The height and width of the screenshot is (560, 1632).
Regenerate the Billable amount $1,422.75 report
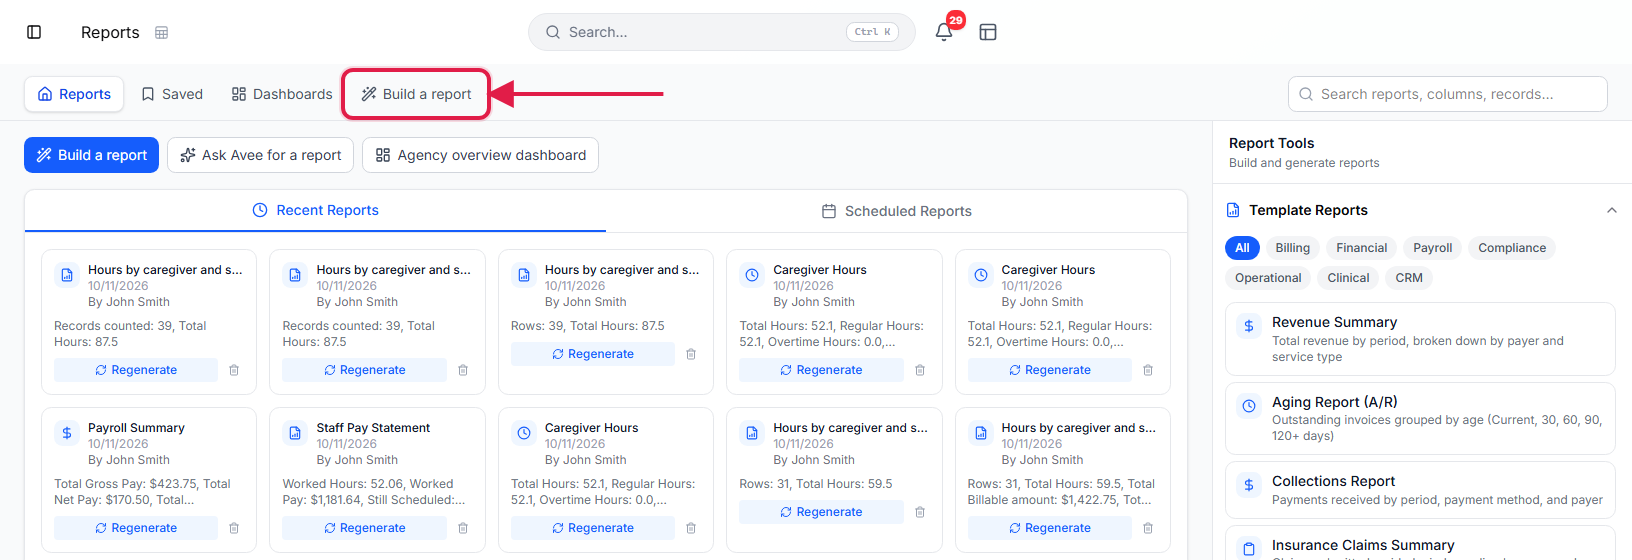[1050, 528]
